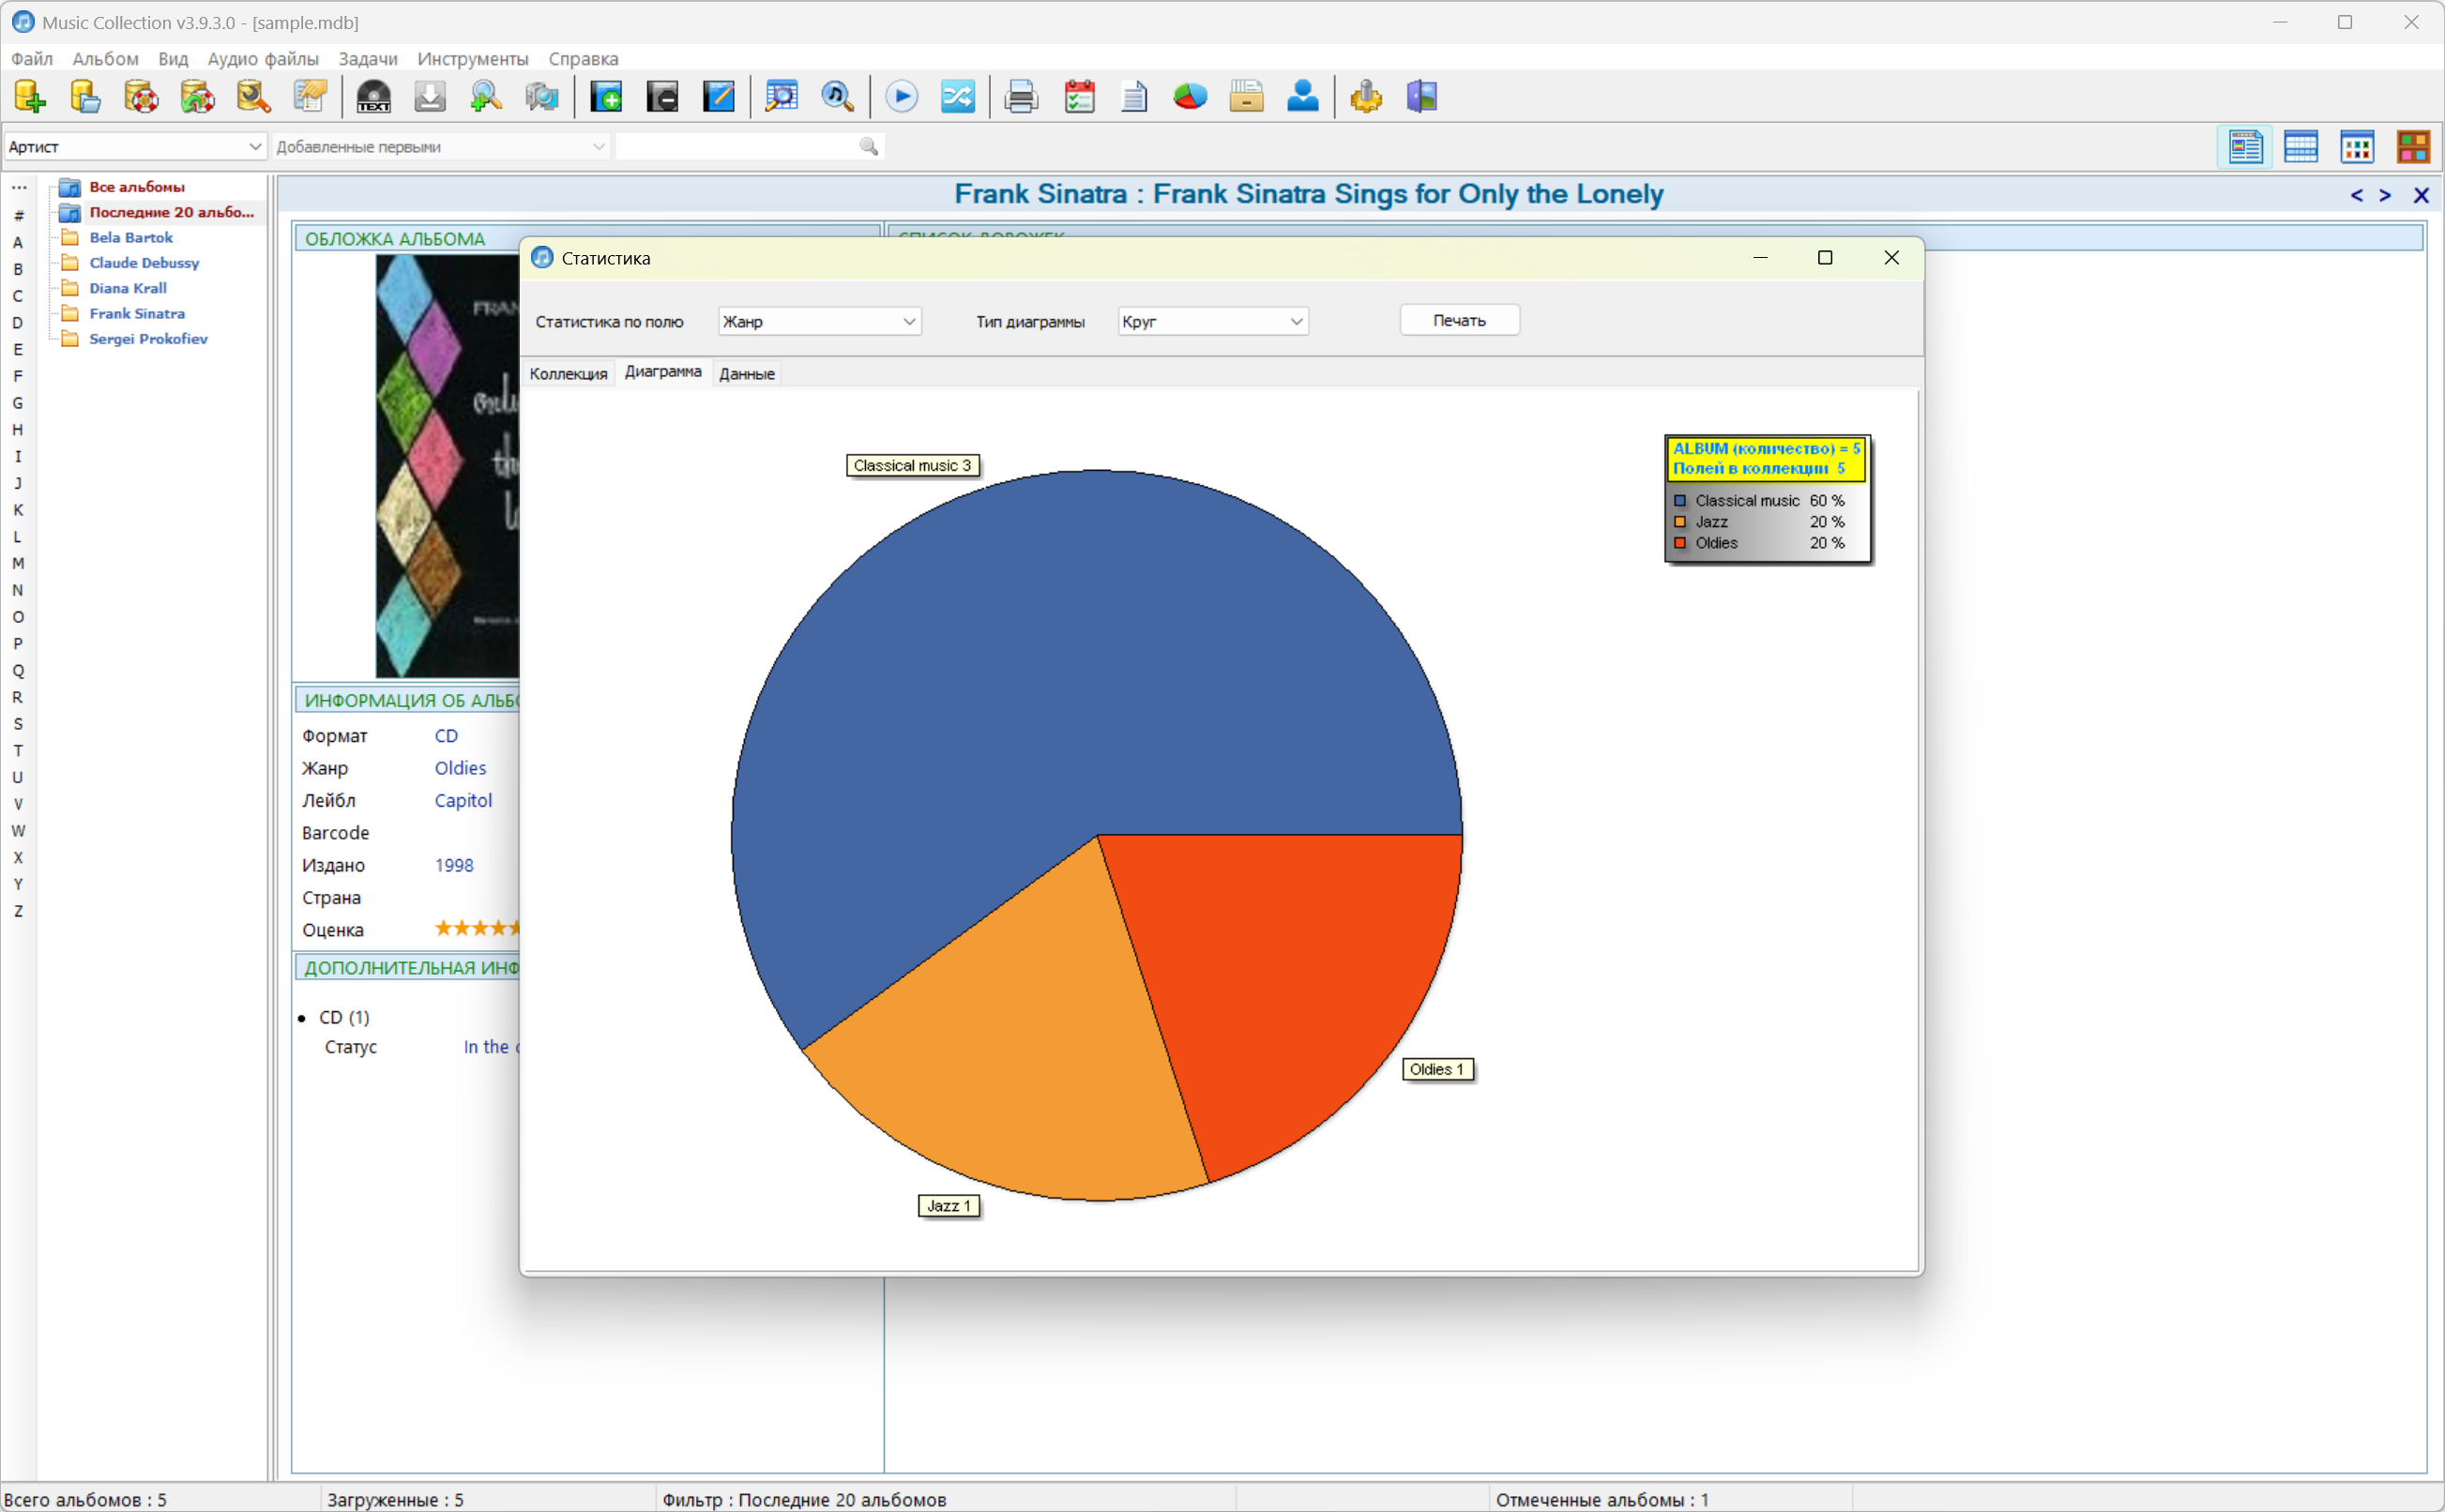Open the Круг chart type dropdown

point(1296,322)
